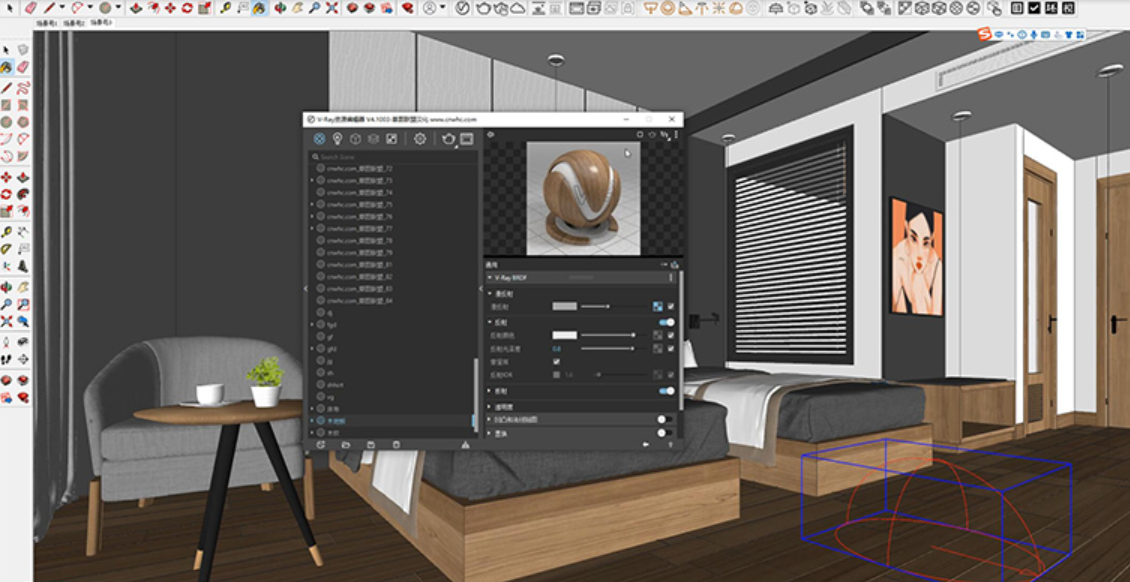This screenshot has width=1130, height=582.
Task: Open V-Ray render settings gear icon
Action: click(420, 139)
